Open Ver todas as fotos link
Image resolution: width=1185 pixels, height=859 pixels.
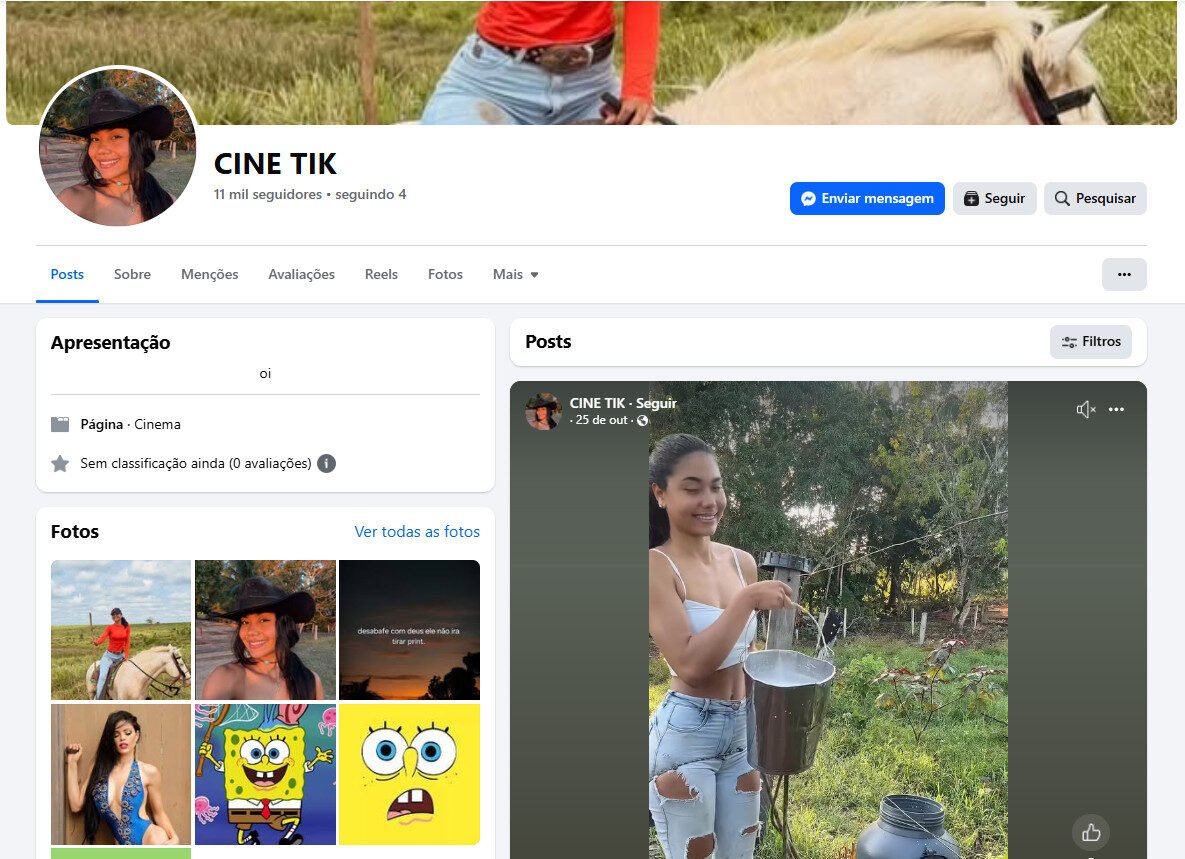pyautogui.click(x=417, y=531)
